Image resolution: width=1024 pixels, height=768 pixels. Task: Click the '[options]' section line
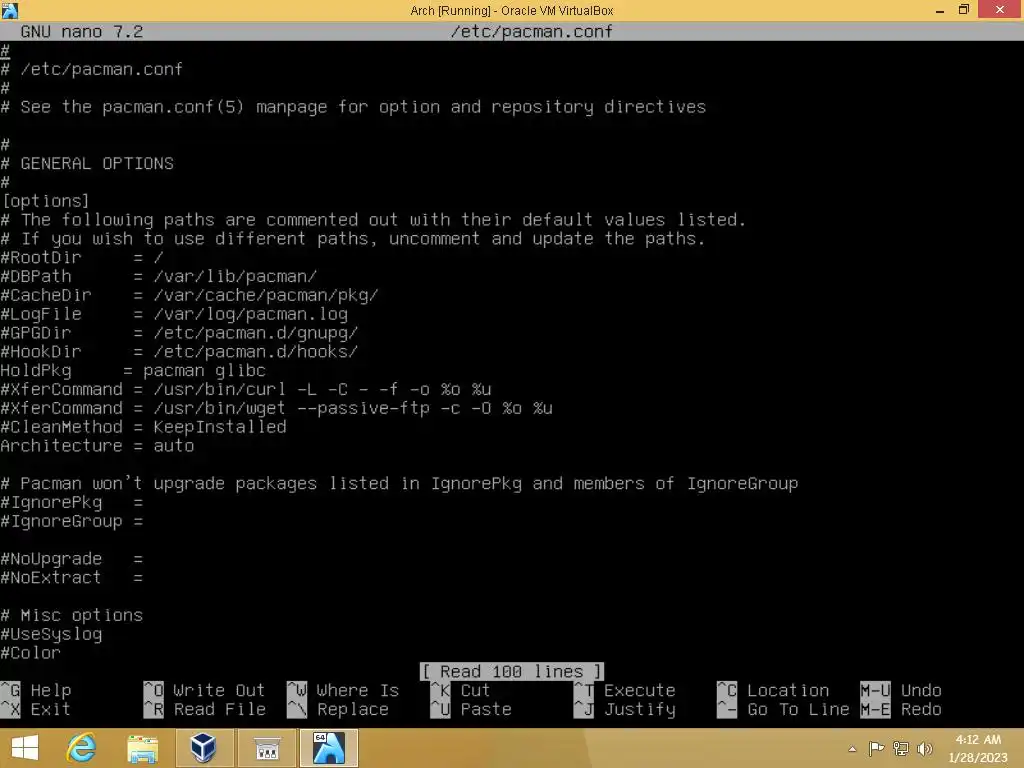pos(45,200)
